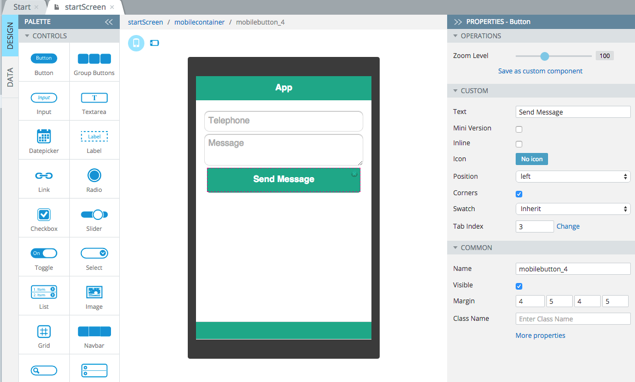Collapse the Palette panel with double chevron
This screenshot has height=382, width=635.
pyautogui.click(x=109, y=22)
